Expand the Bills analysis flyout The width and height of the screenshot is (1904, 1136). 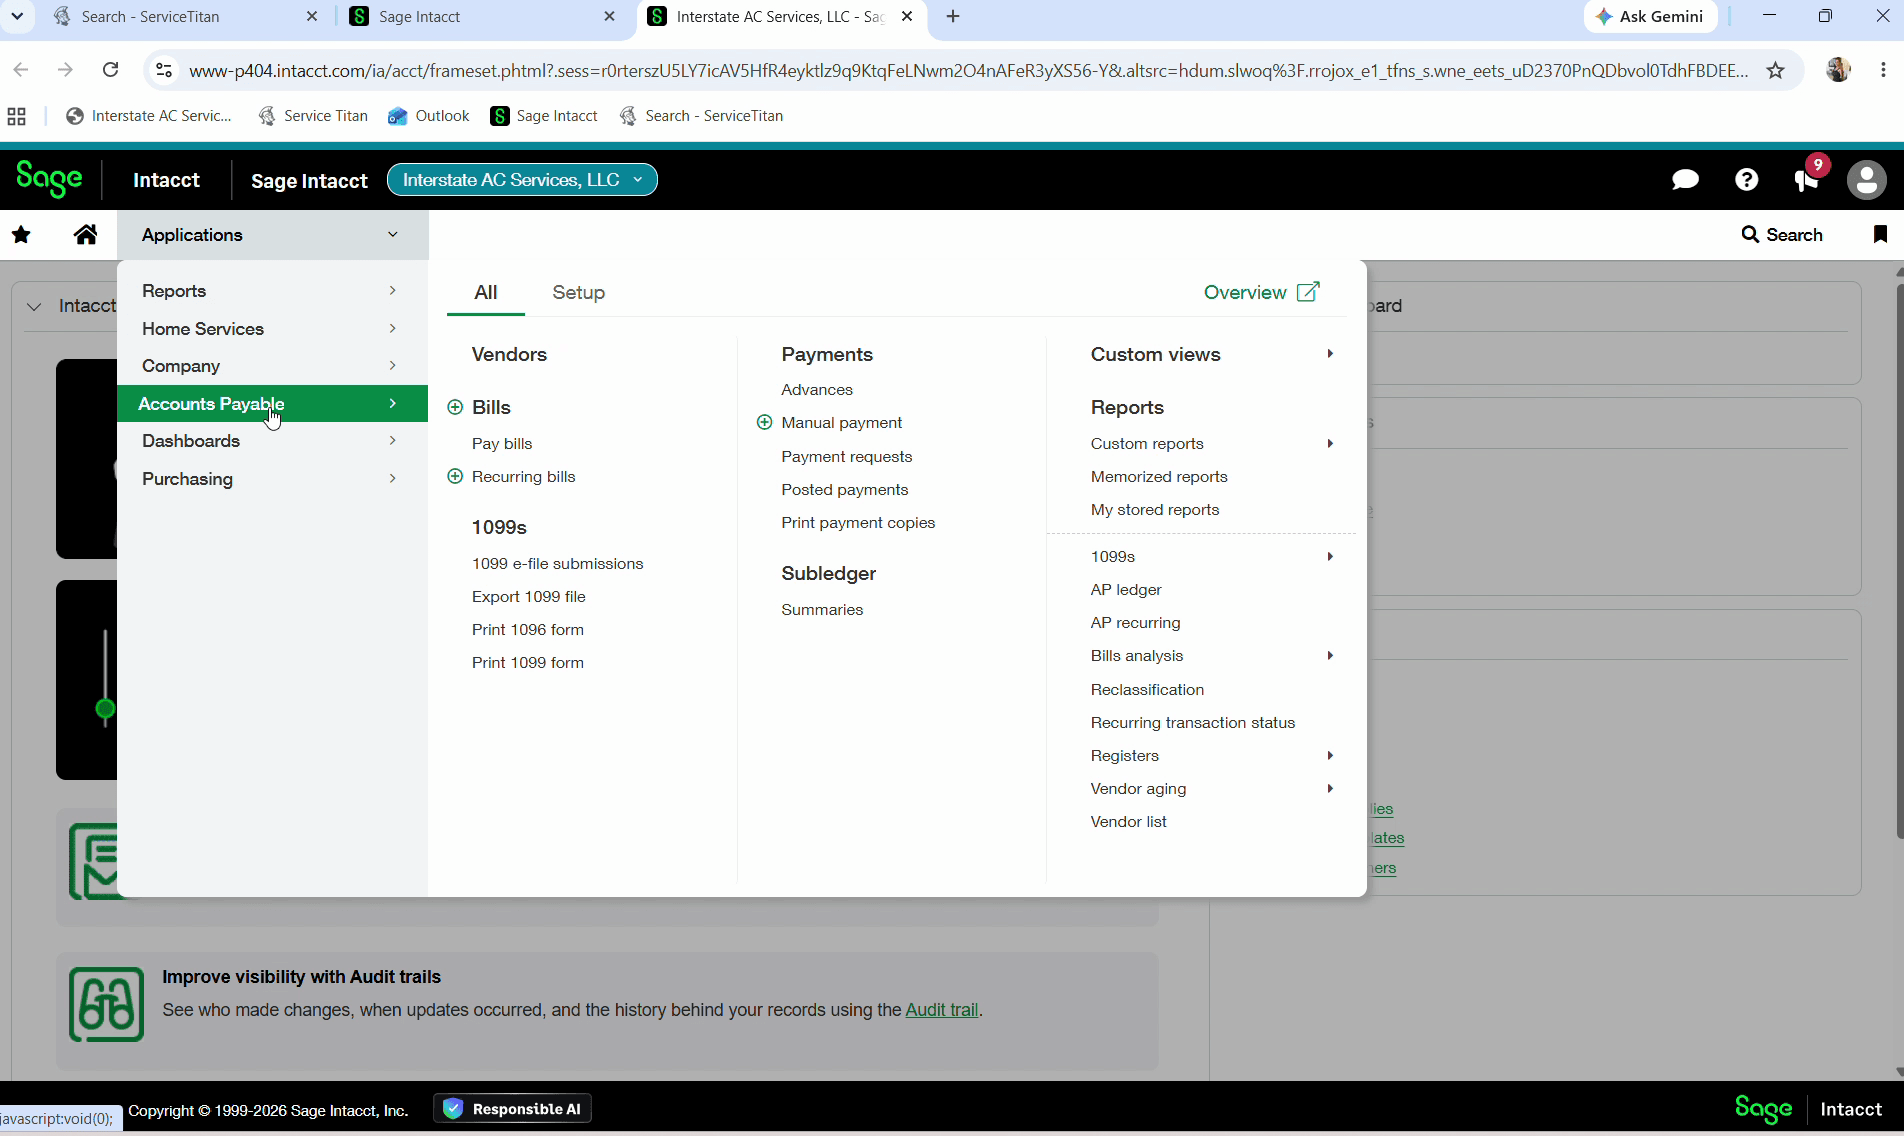pyautogui.click(x=1330, y=656)
